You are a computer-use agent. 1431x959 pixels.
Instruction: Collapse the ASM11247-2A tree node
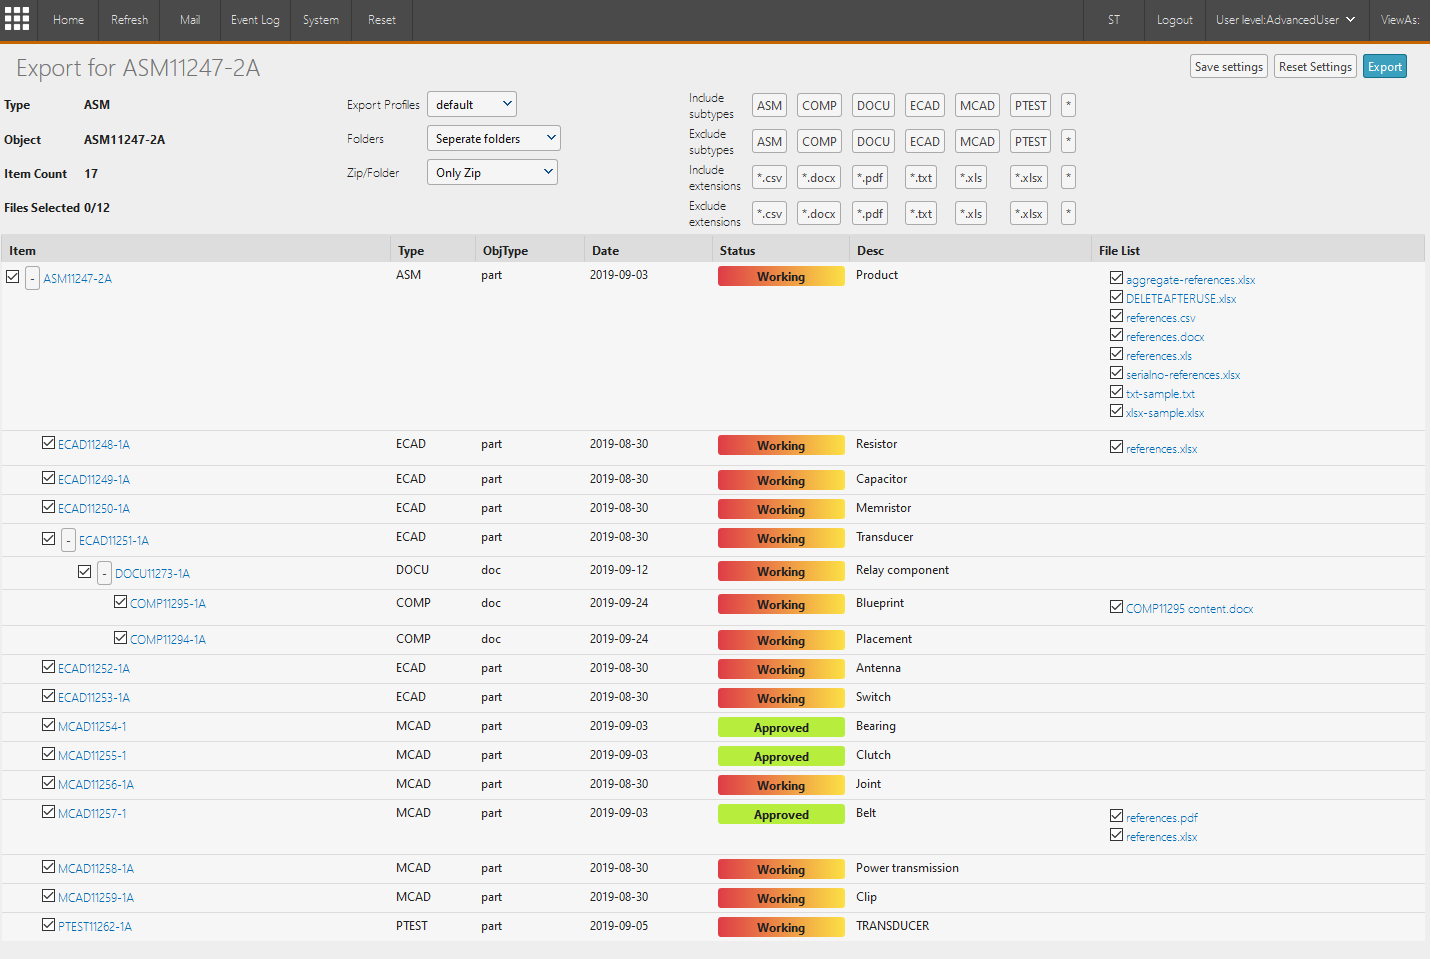32,278
